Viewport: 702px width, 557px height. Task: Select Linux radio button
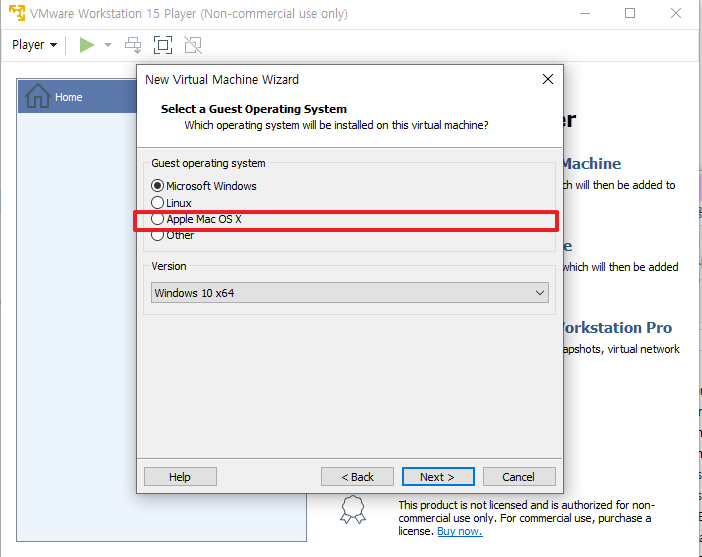pos(157,203)
